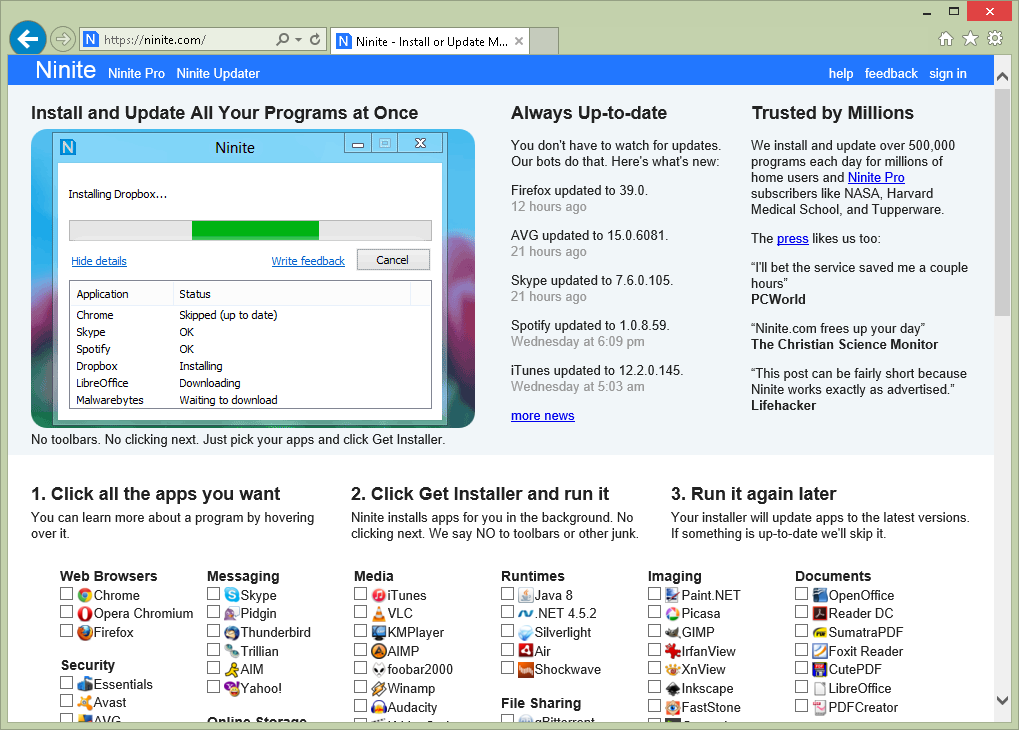Open the press link
1019x730 pixels.
(793, 239)
